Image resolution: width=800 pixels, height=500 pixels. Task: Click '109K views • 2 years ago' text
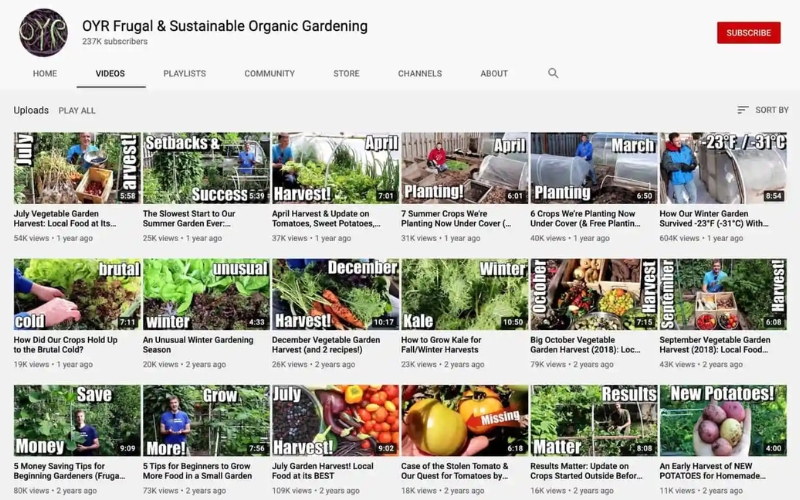(316, 490)
